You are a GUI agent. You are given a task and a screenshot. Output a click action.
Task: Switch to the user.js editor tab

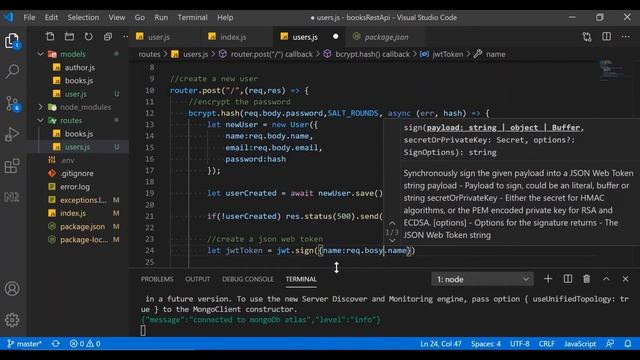pos(164,37)
